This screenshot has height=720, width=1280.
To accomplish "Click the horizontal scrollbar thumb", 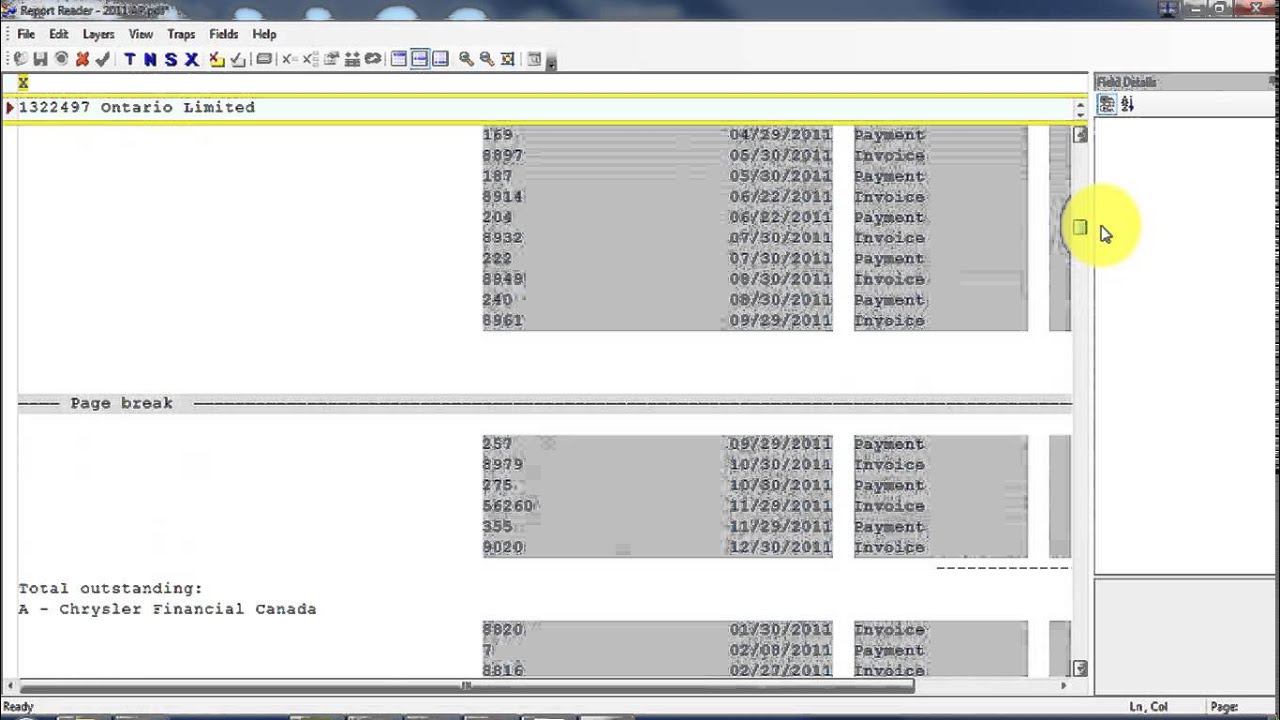I will pyautogui.click(x=466, y=686).
